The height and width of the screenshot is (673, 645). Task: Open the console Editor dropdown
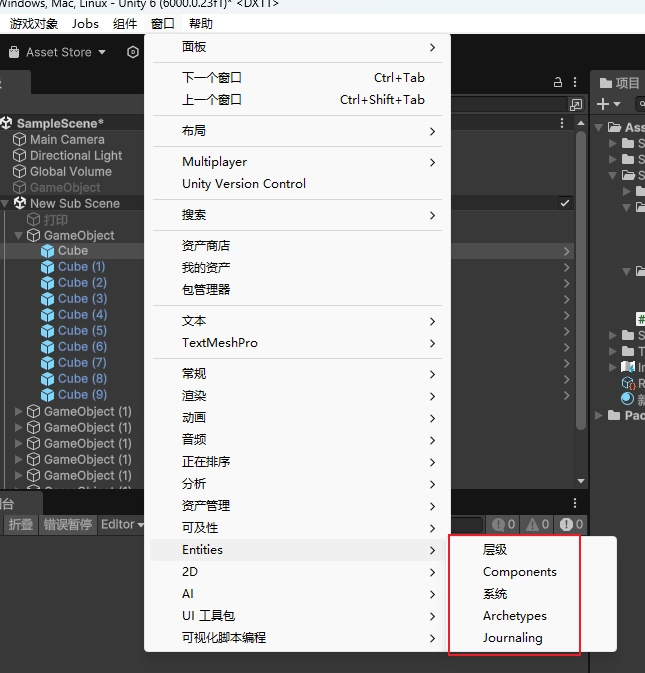(121, 524)
